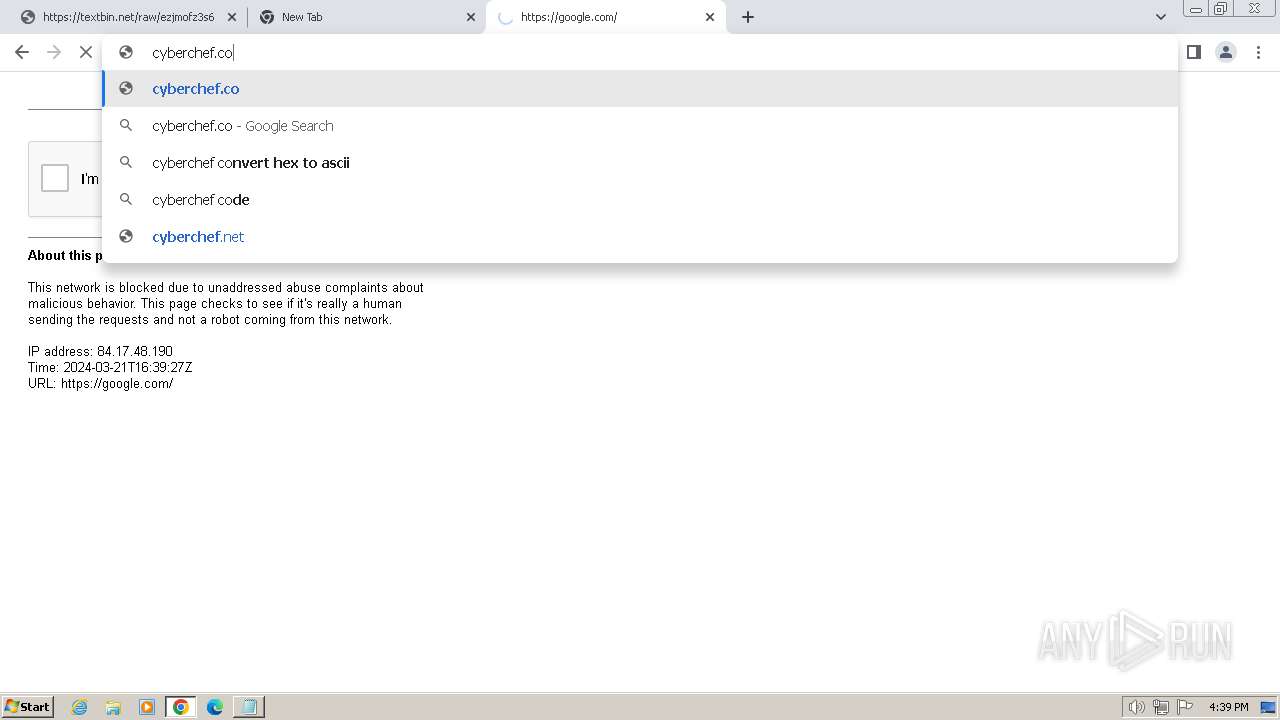
Task: Select the Chrome taskbar icon
Action: click(181, 707)
